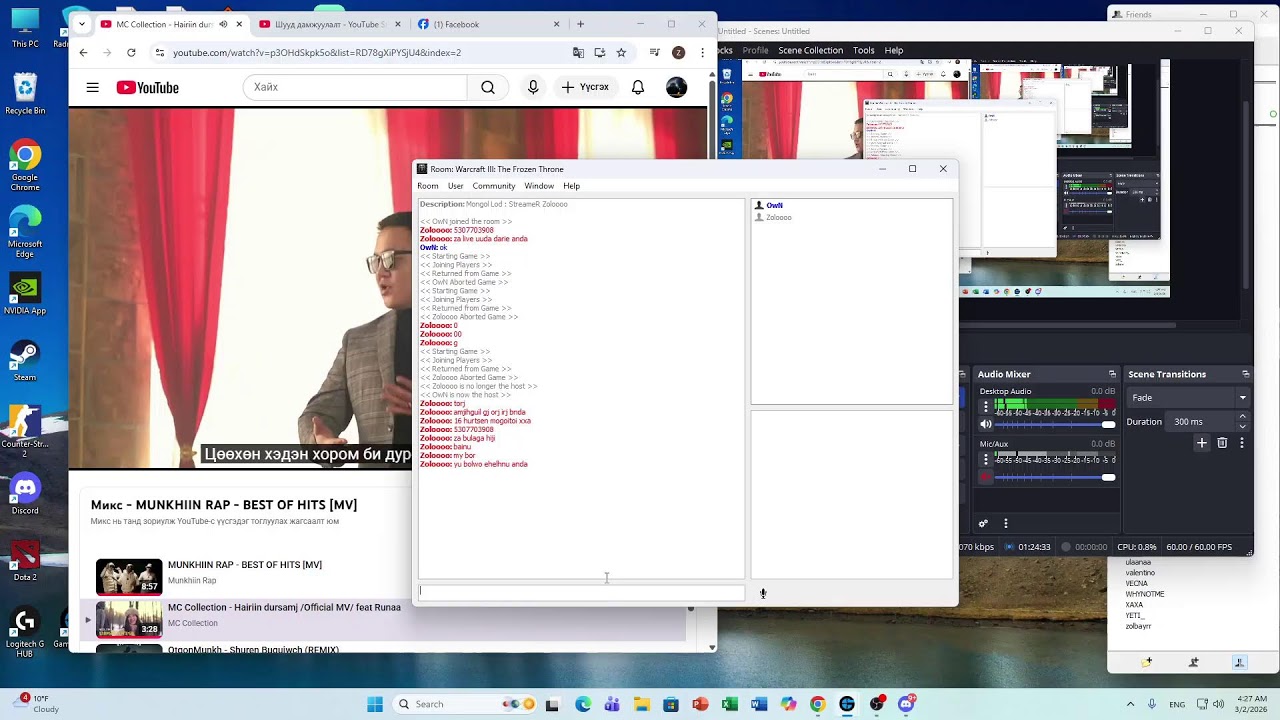This screenshot has height=720, width=1280.
Task: Adjust the Mic/Aux volume slider
Action: 1055,477
